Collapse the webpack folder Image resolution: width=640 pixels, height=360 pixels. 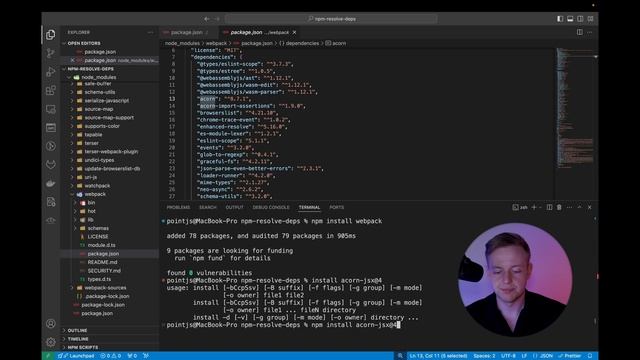[95, 194]
